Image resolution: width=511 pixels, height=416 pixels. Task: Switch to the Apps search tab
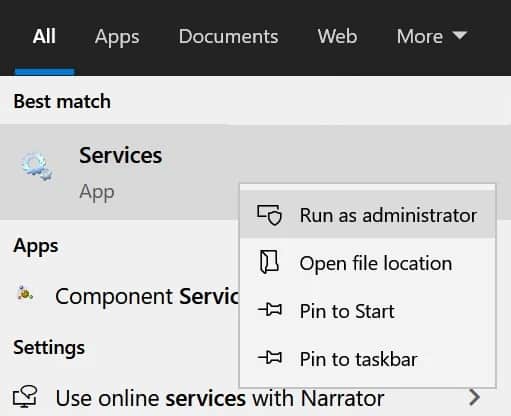click(117, 36)
